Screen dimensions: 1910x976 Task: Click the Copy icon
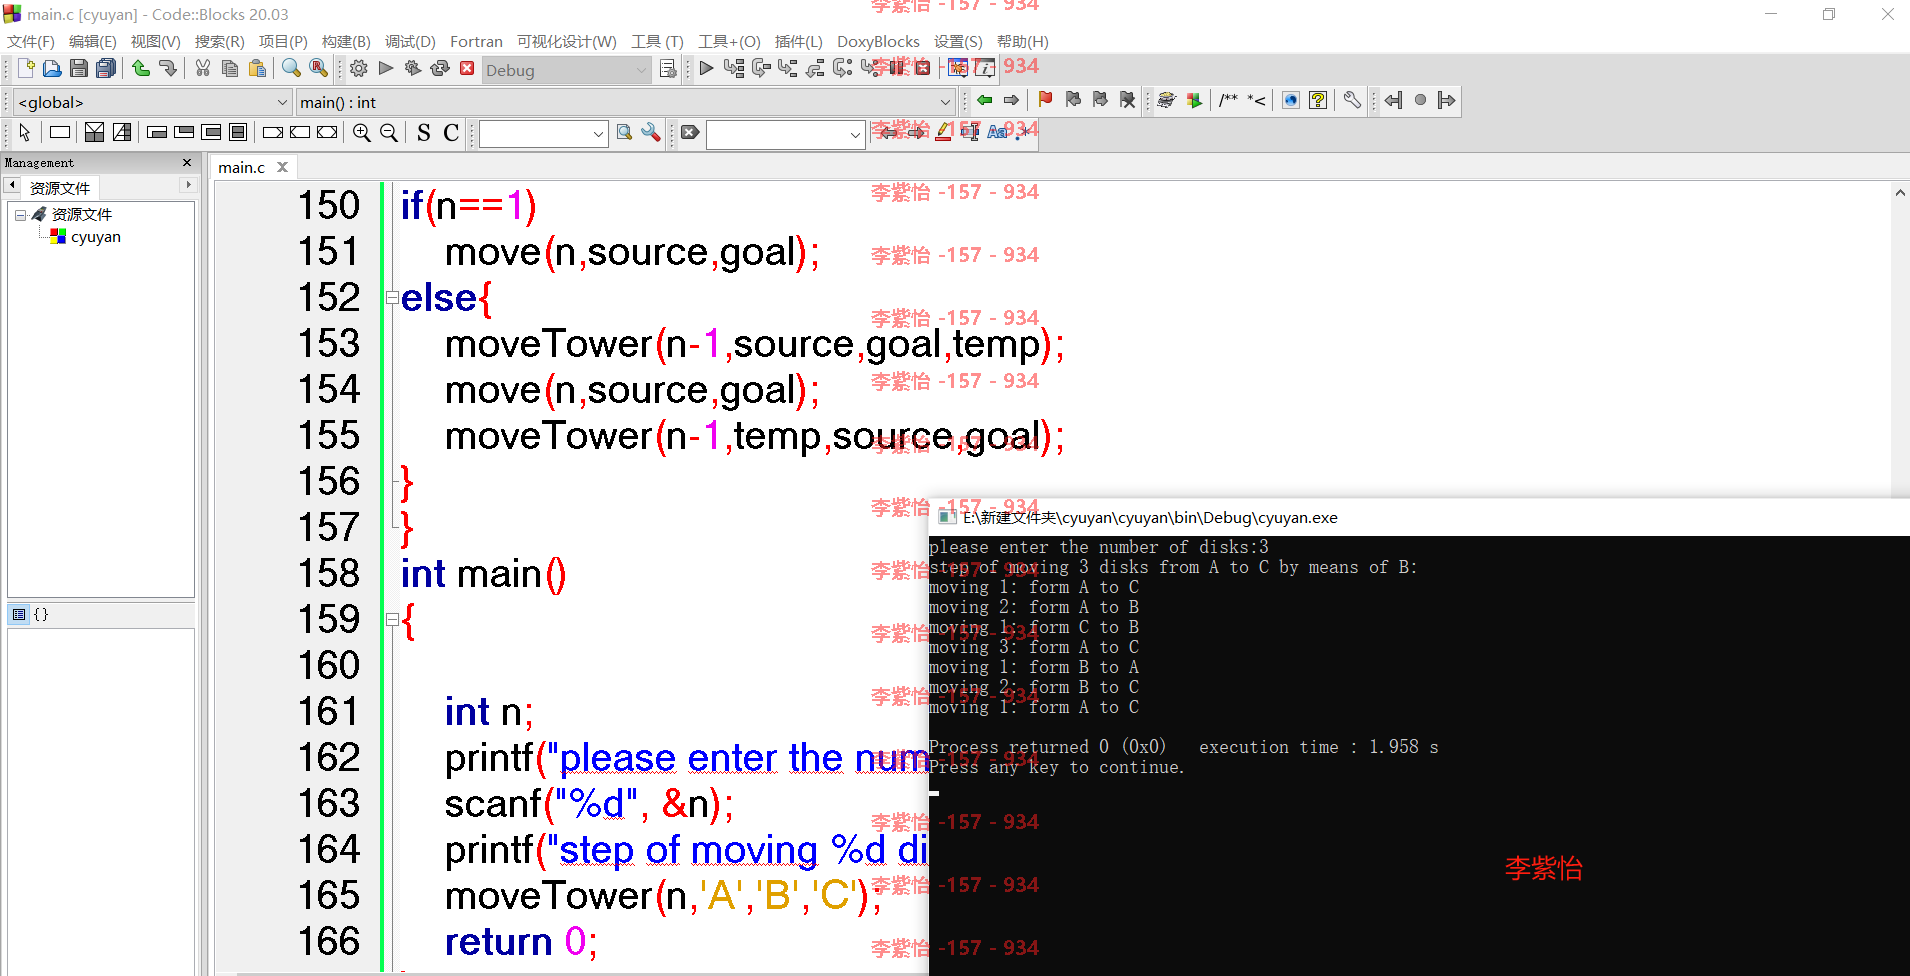(x=230, y=68)
